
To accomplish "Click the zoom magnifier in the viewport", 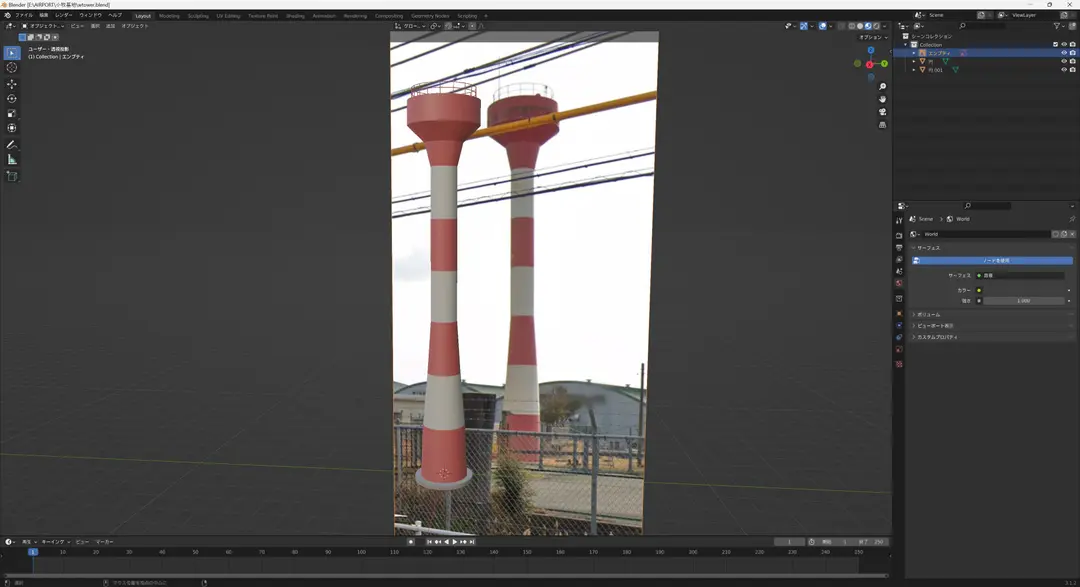I will point(882,87).
